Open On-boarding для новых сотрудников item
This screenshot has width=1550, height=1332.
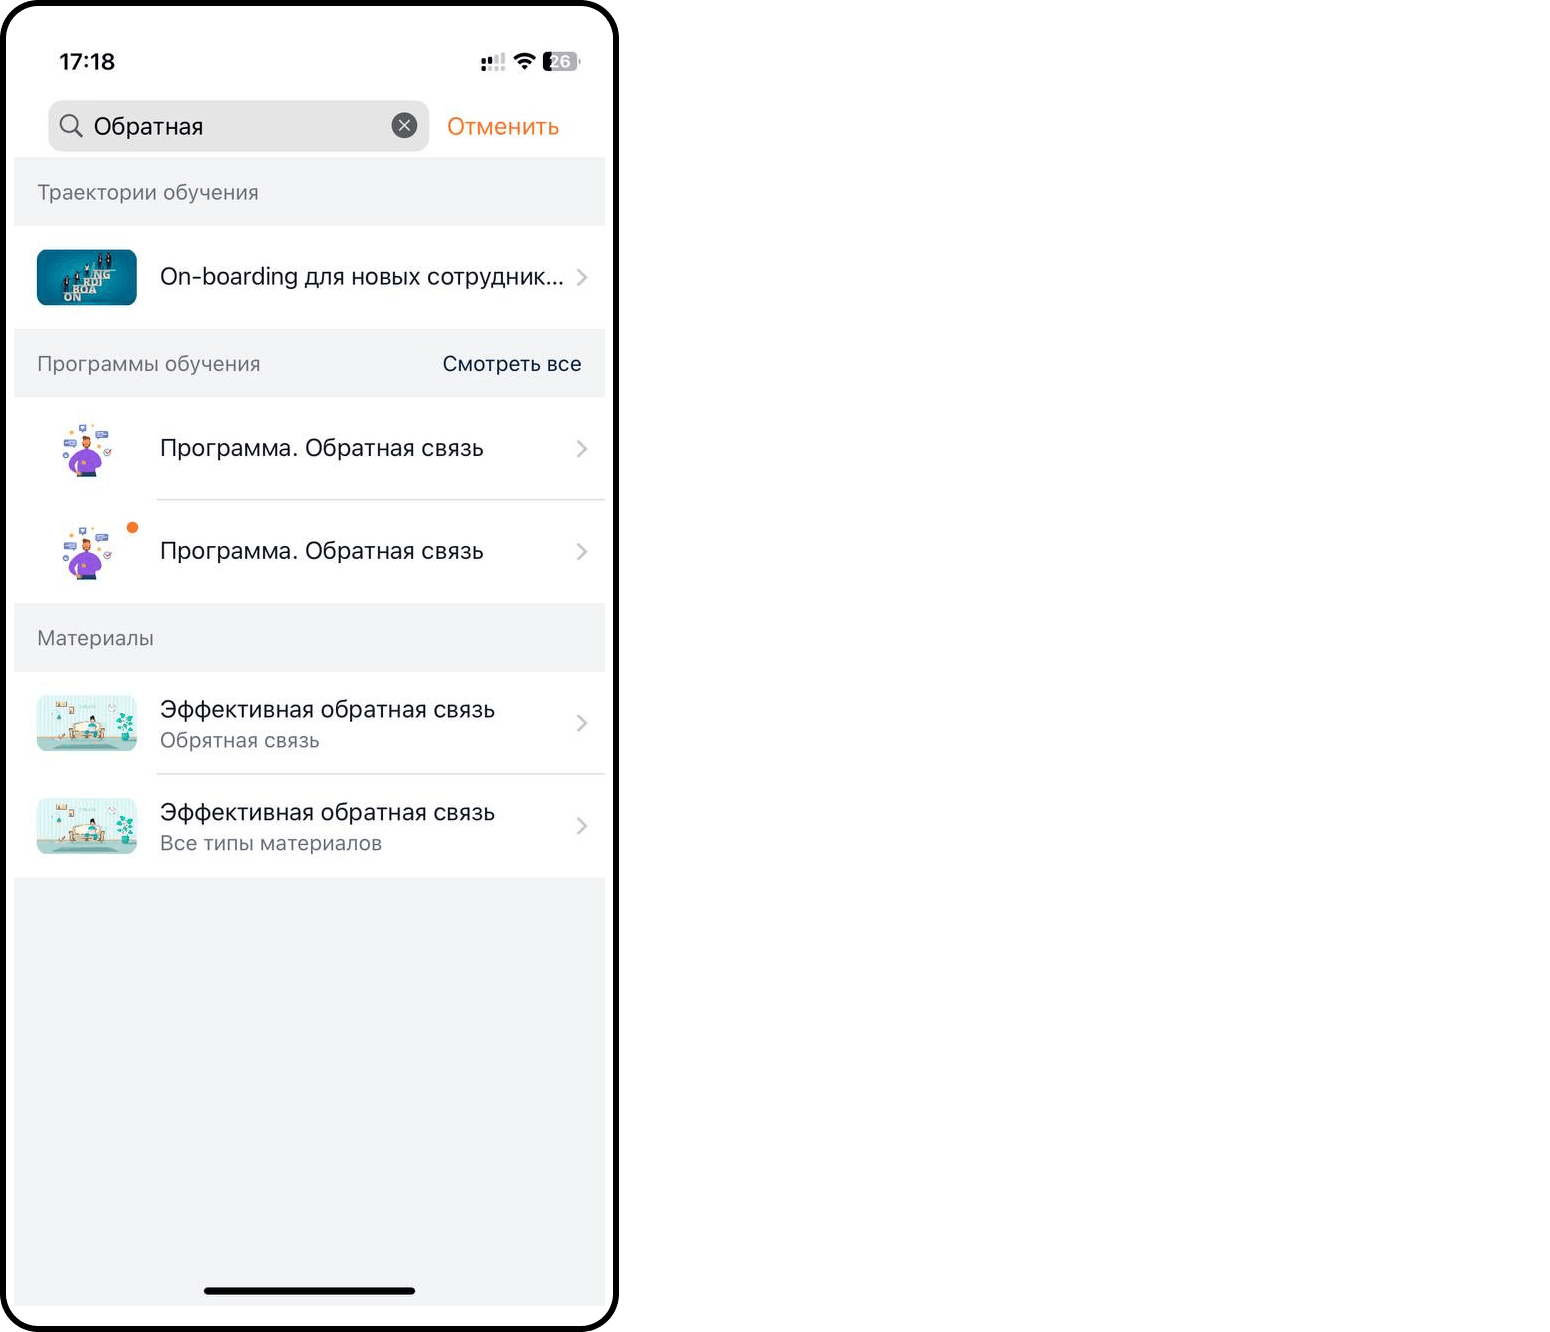pos(309,277)
